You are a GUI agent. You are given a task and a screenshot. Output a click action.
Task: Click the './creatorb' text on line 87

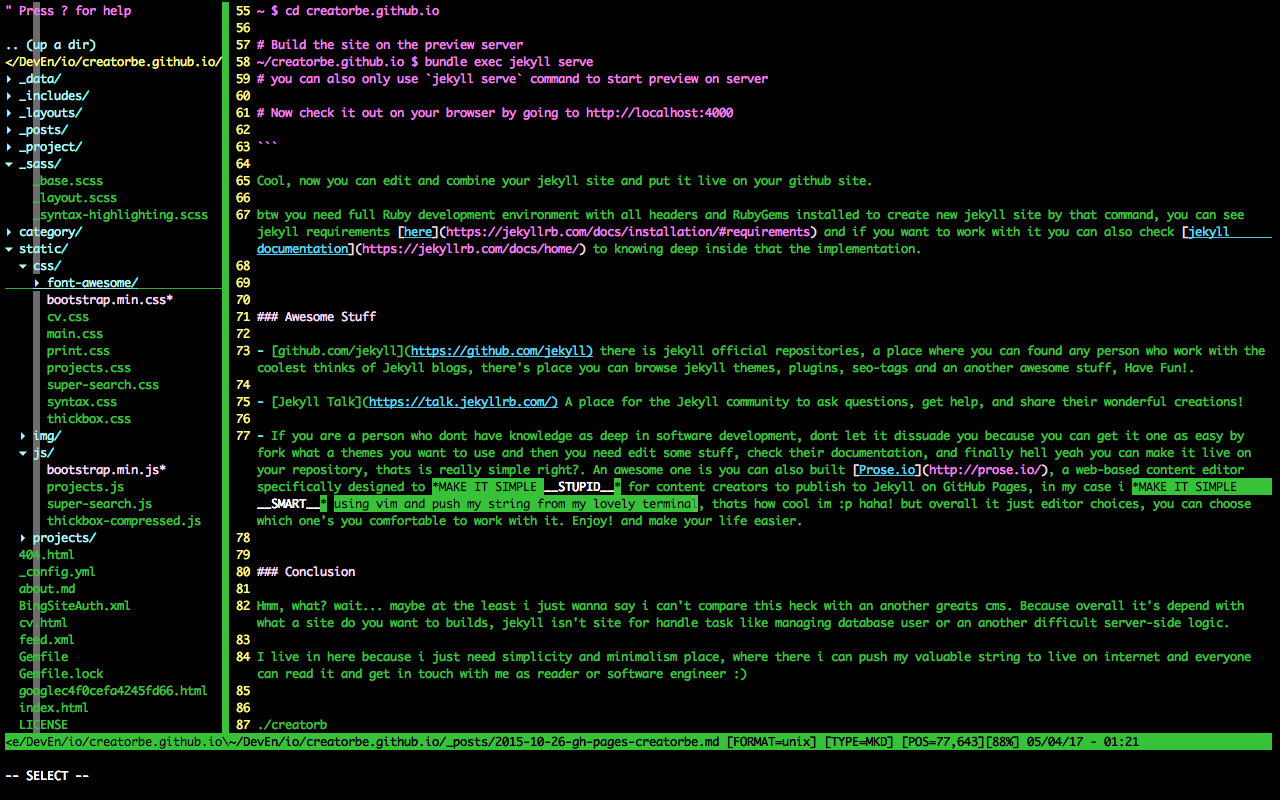[292, 725]
